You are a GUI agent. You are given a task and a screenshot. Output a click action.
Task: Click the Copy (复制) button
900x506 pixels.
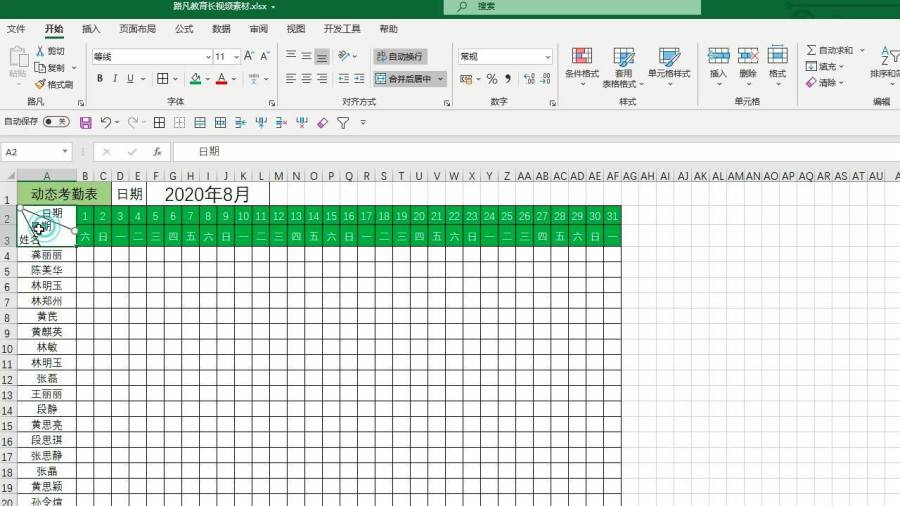coord(50,68)
